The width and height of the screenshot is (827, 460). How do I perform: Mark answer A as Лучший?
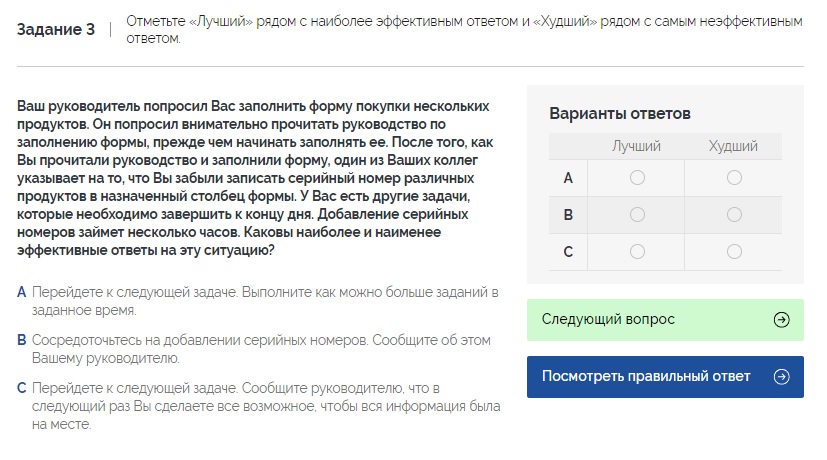pyautogui.click(x=637, y=178)
